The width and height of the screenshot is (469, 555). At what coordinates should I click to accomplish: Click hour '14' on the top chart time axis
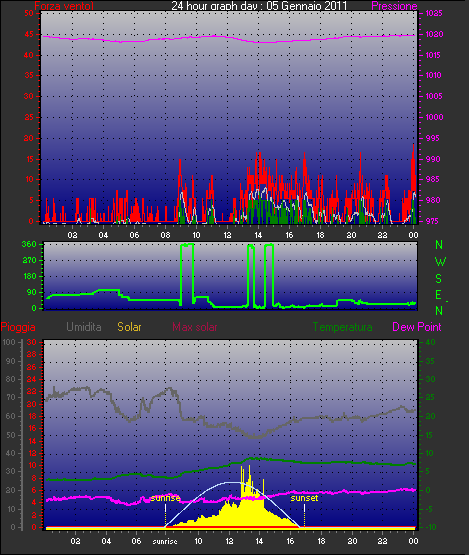258,235
